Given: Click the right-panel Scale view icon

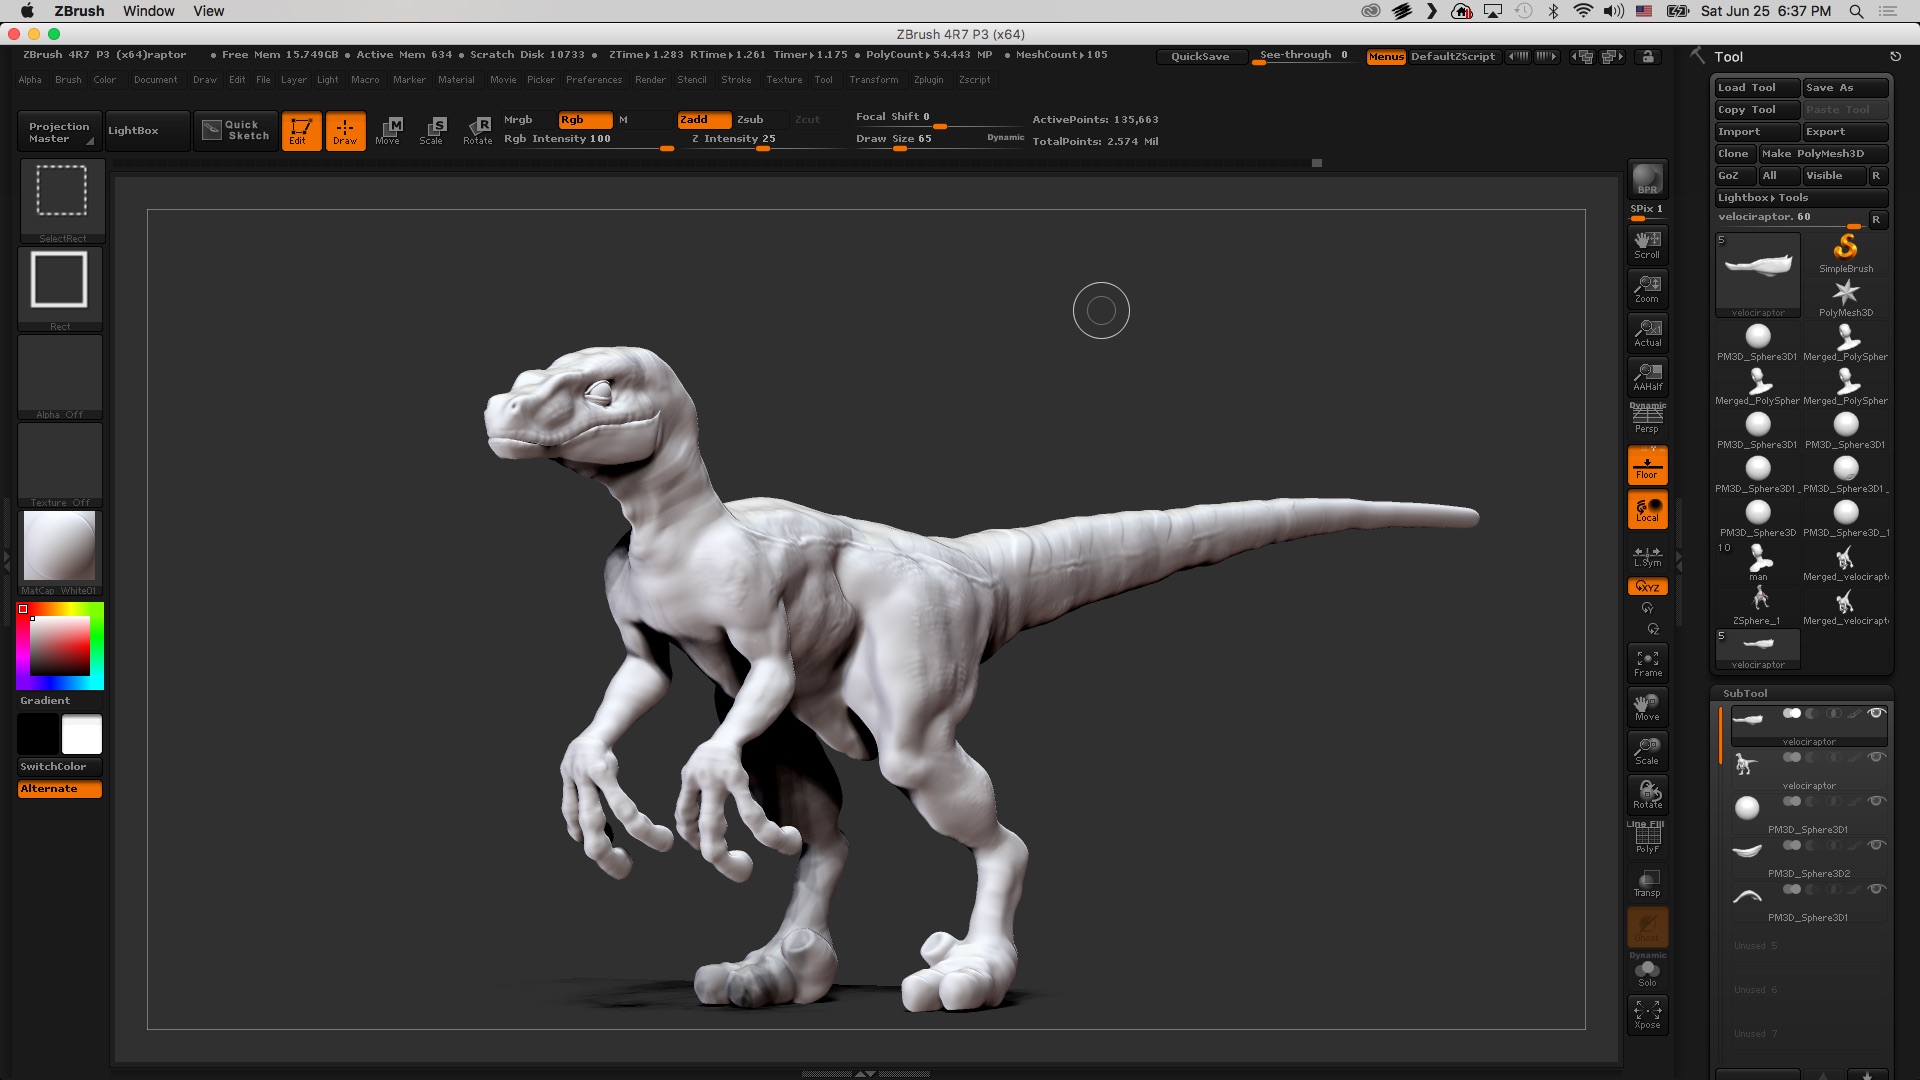Looking at the screenshot, I should pos(1647,750).
